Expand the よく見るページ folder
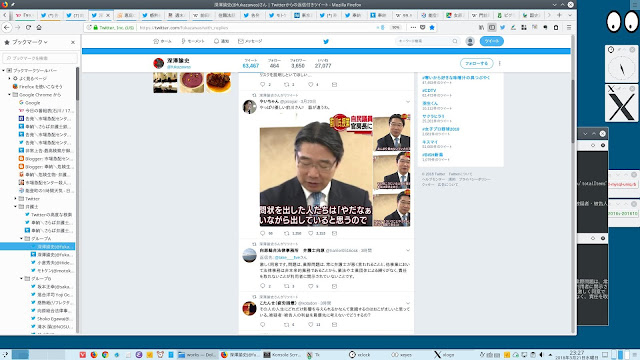Image resolution: width=640 pixels, height=360 pixels. (x=9, y=78)
